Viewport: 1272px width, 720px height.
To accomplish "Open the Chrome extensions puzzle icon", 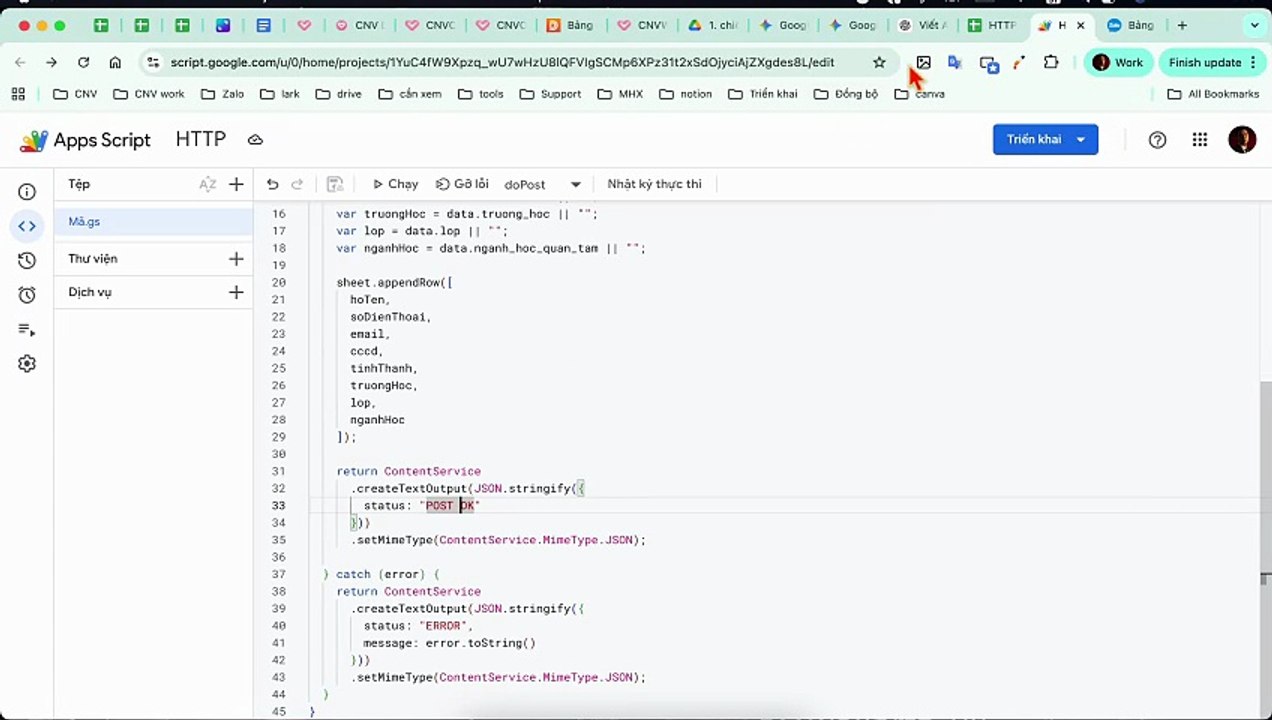I will [1051, 62].
